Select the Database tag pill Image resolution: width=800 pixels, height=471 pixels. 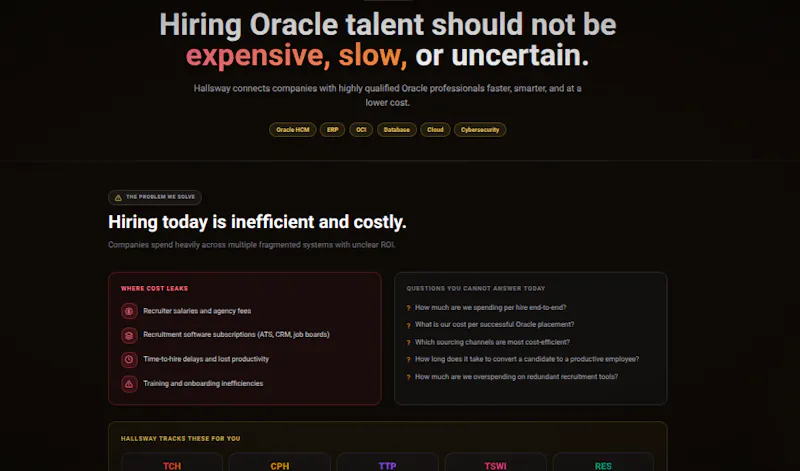coord(396,130)
